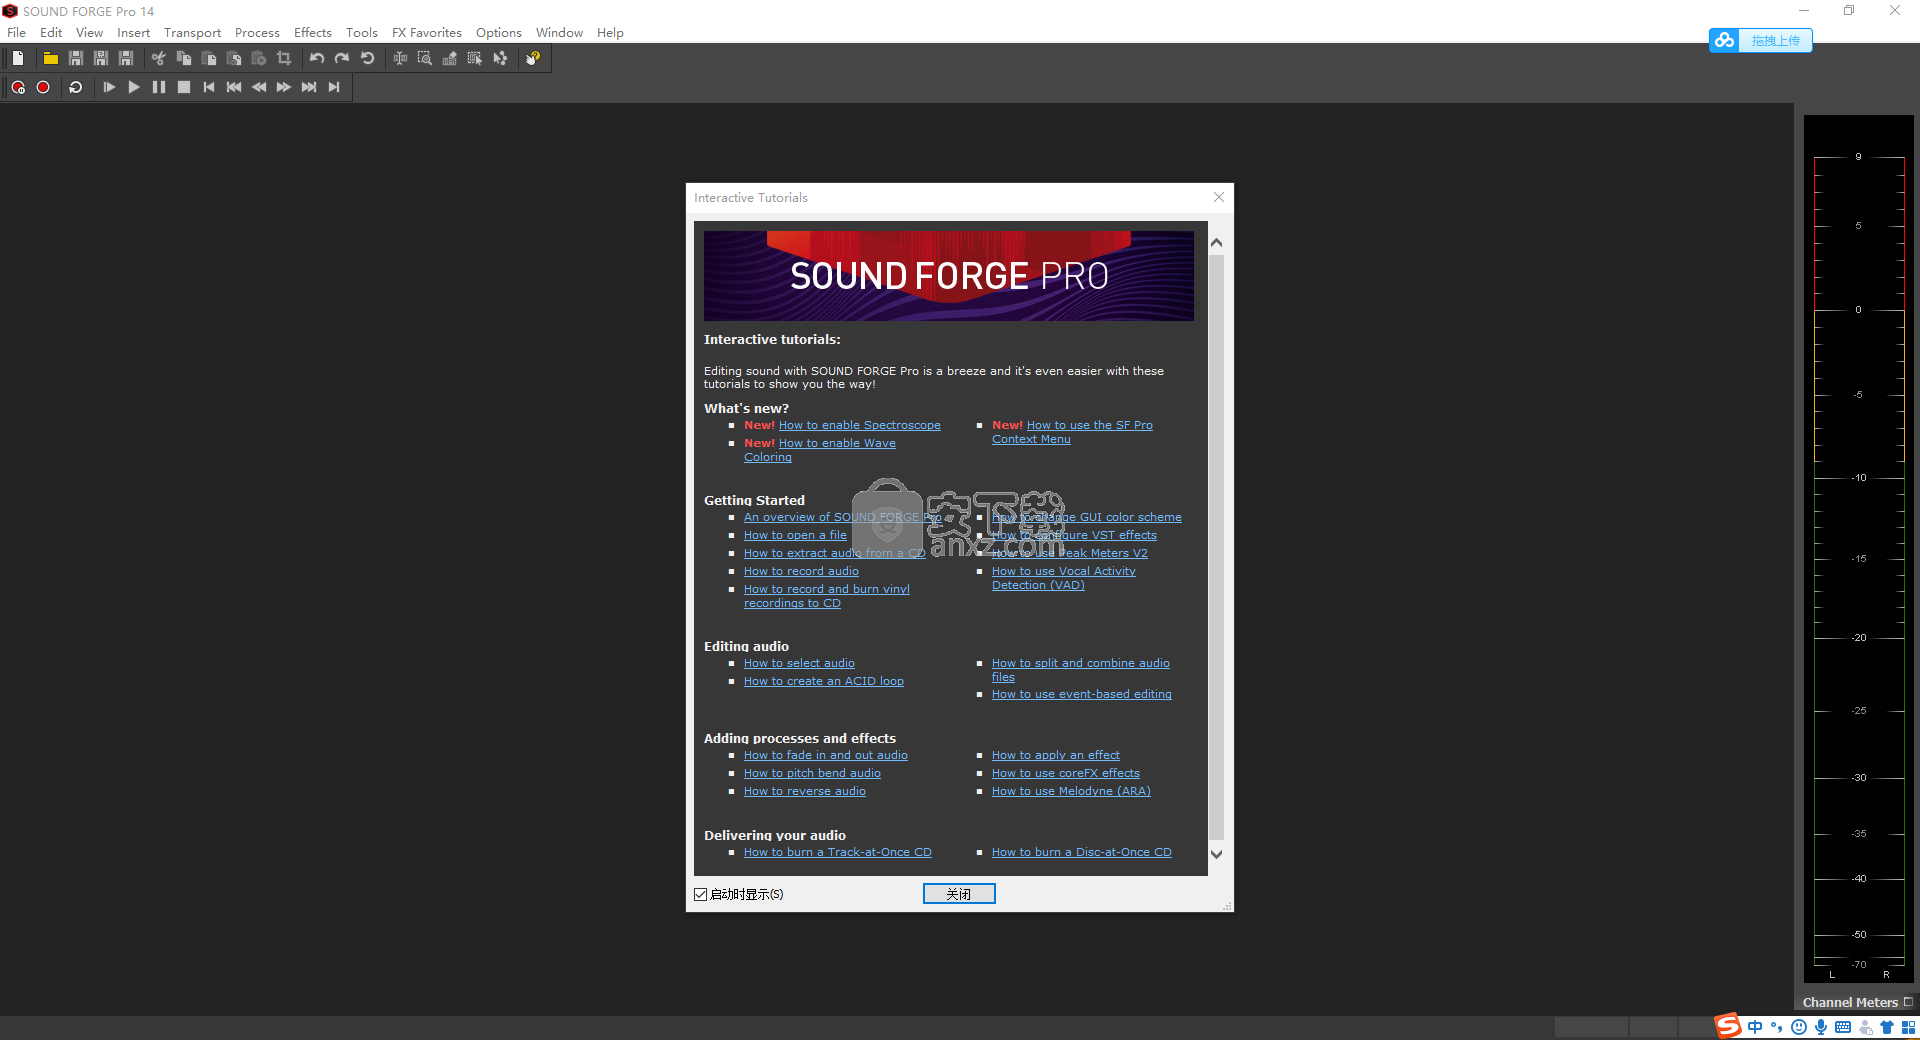Image resolution: width=1920 pixels, height=1040 pixels.
Task: Open How to enable Spectroscope tutorial
Action: click(860, 425)
